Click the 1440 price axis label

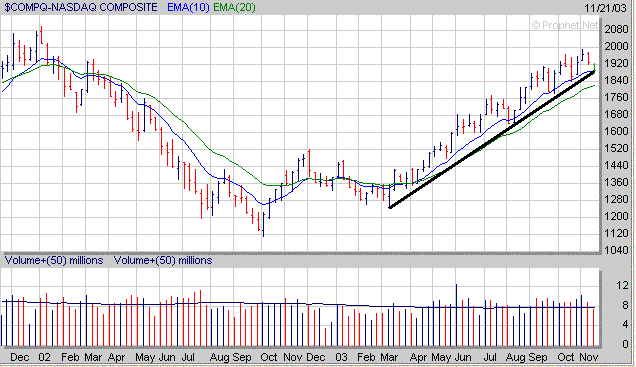click(616, 165)
